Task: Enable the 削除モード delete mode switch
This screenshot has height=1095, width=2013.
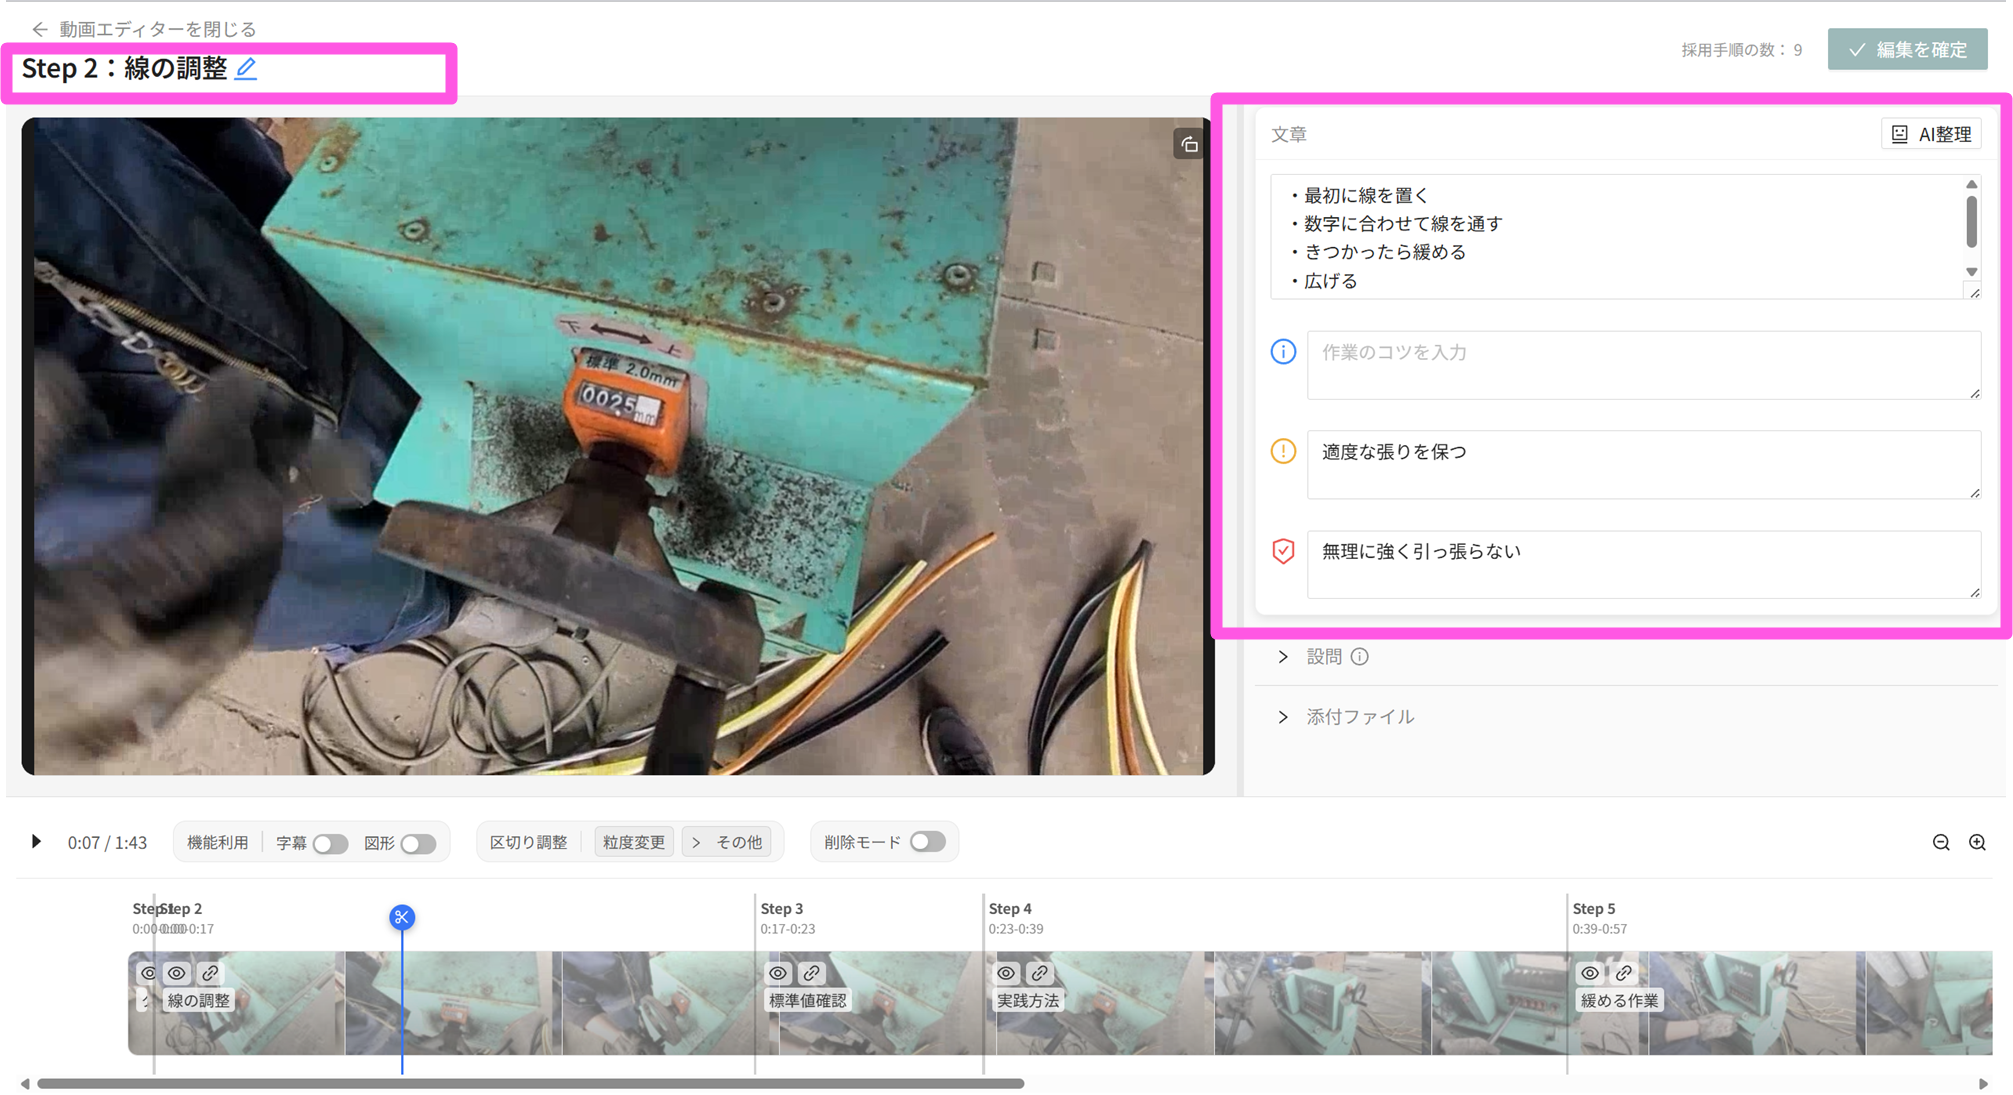Action: click(927, 842)
